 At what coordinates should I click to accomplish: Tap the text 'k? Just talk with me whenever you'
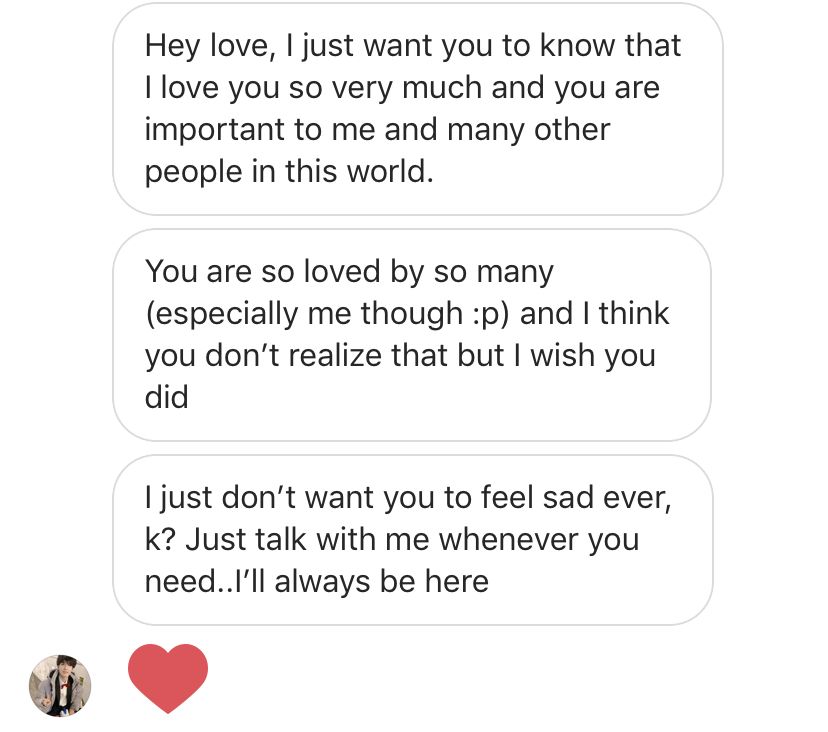(392, 540)
